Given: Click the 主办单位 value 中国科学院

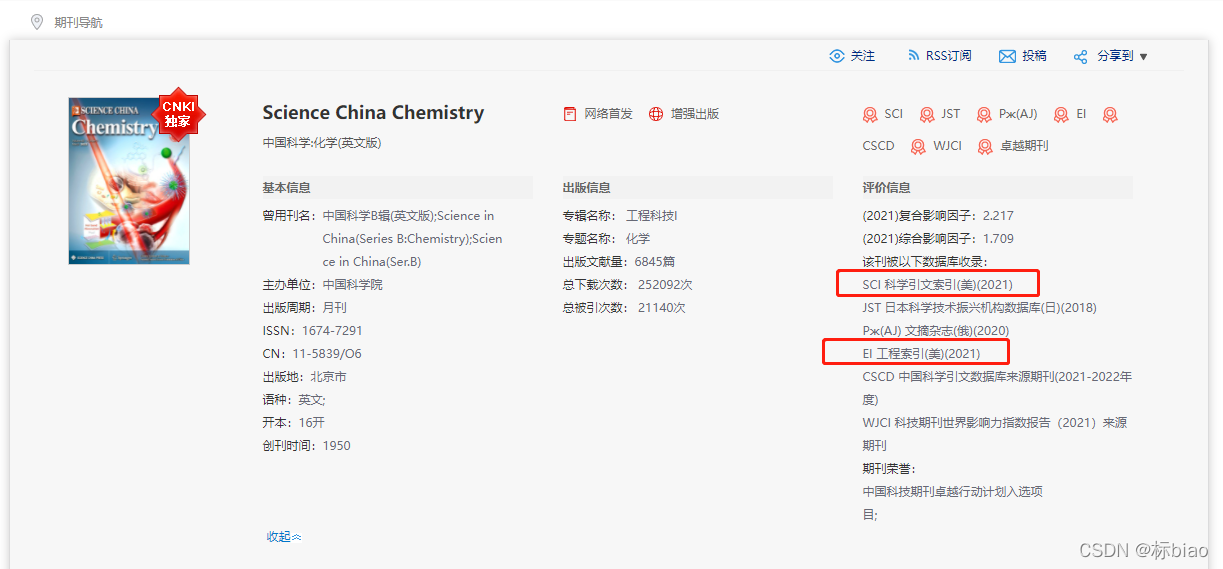Looking at the screenshot, I should tap(352, 285).
